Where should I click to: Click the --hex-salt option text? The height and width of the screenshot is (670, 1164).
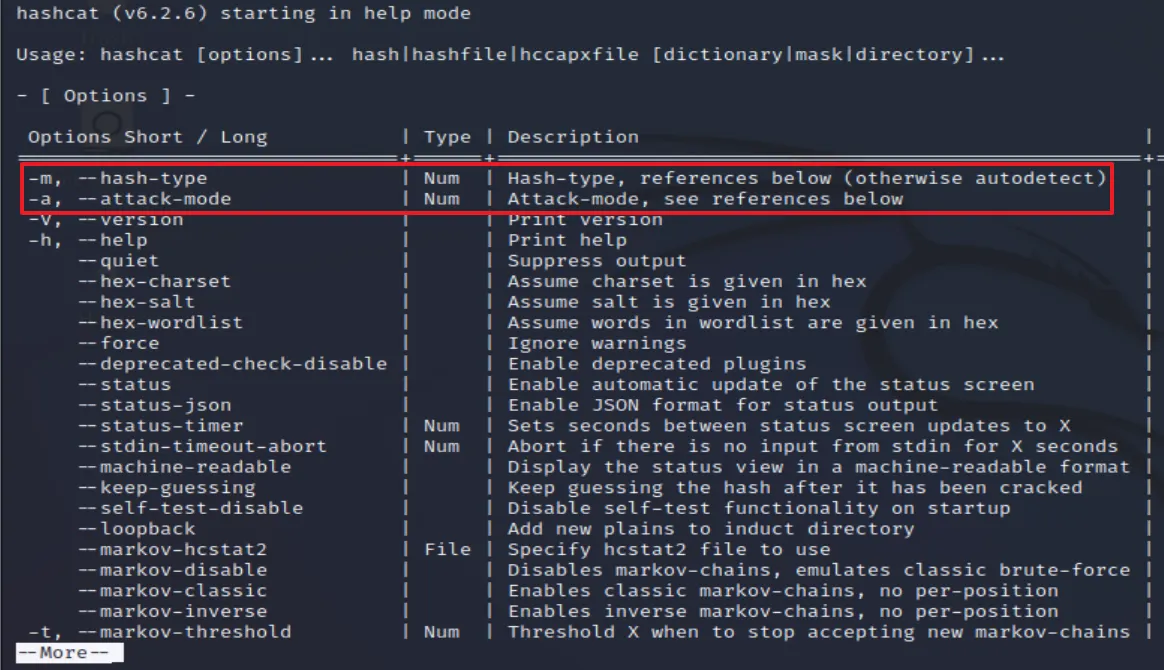click(137, 302)
